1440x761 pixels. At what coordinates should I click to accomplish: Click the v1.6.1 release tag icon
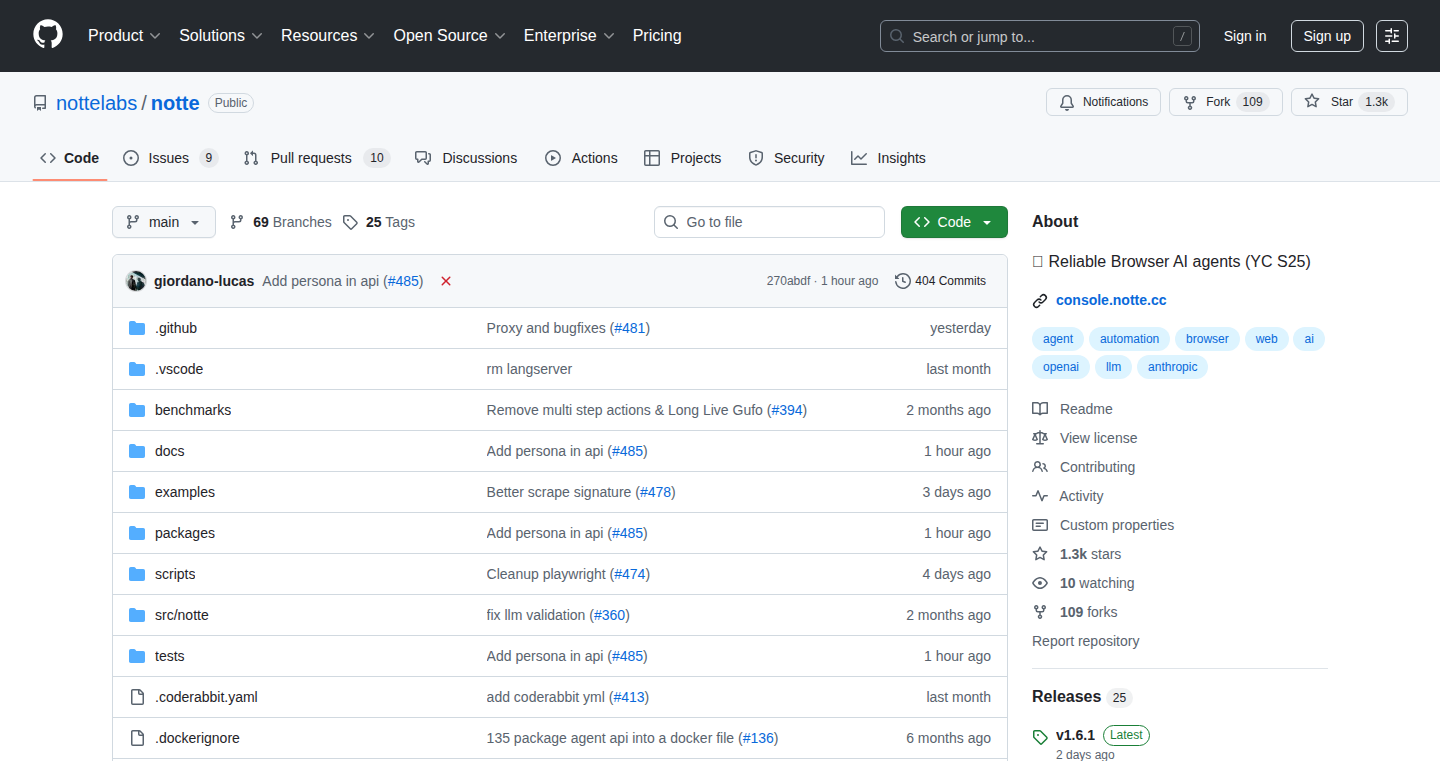click(x=1040, y=736)
